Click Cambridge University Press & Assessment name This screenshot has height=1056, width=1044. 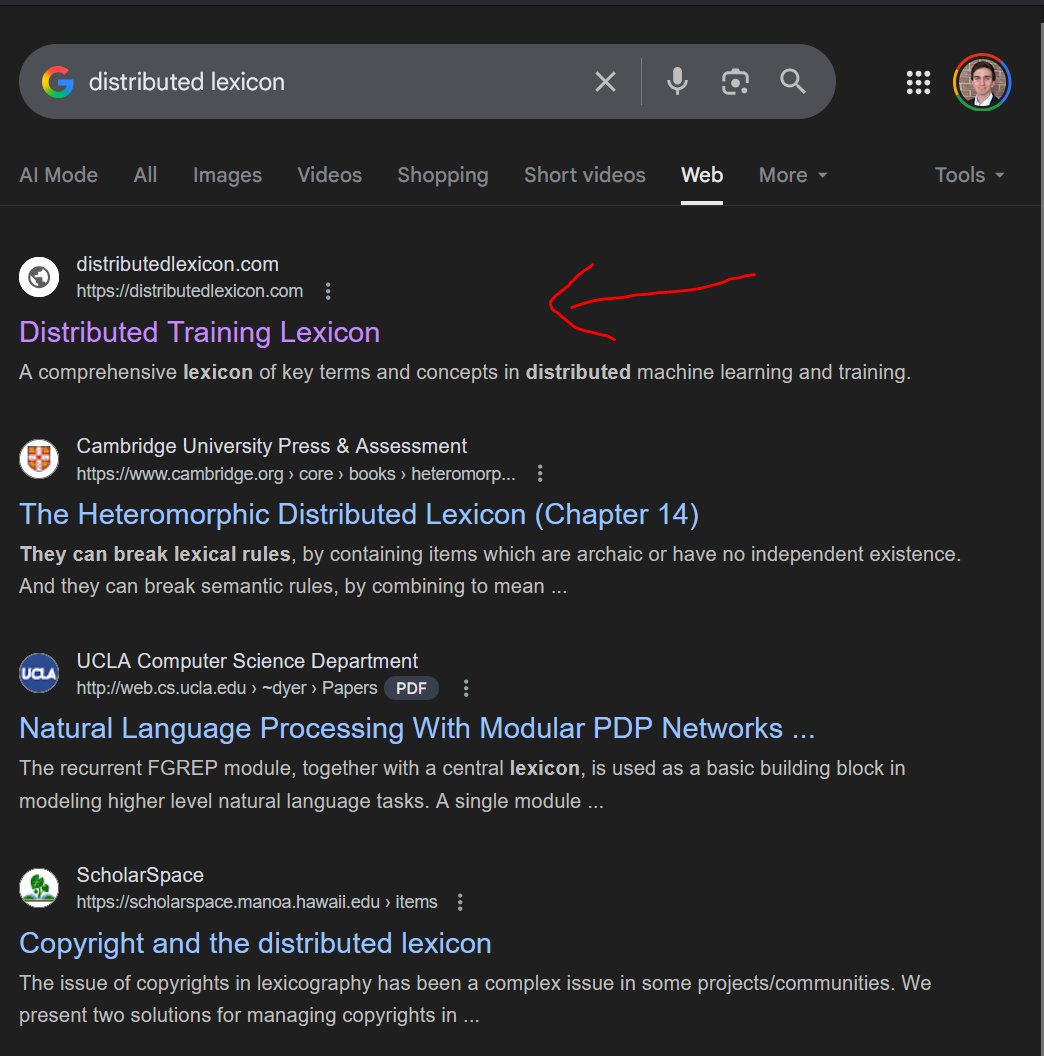pyautogui.click(x=271, y=446)
